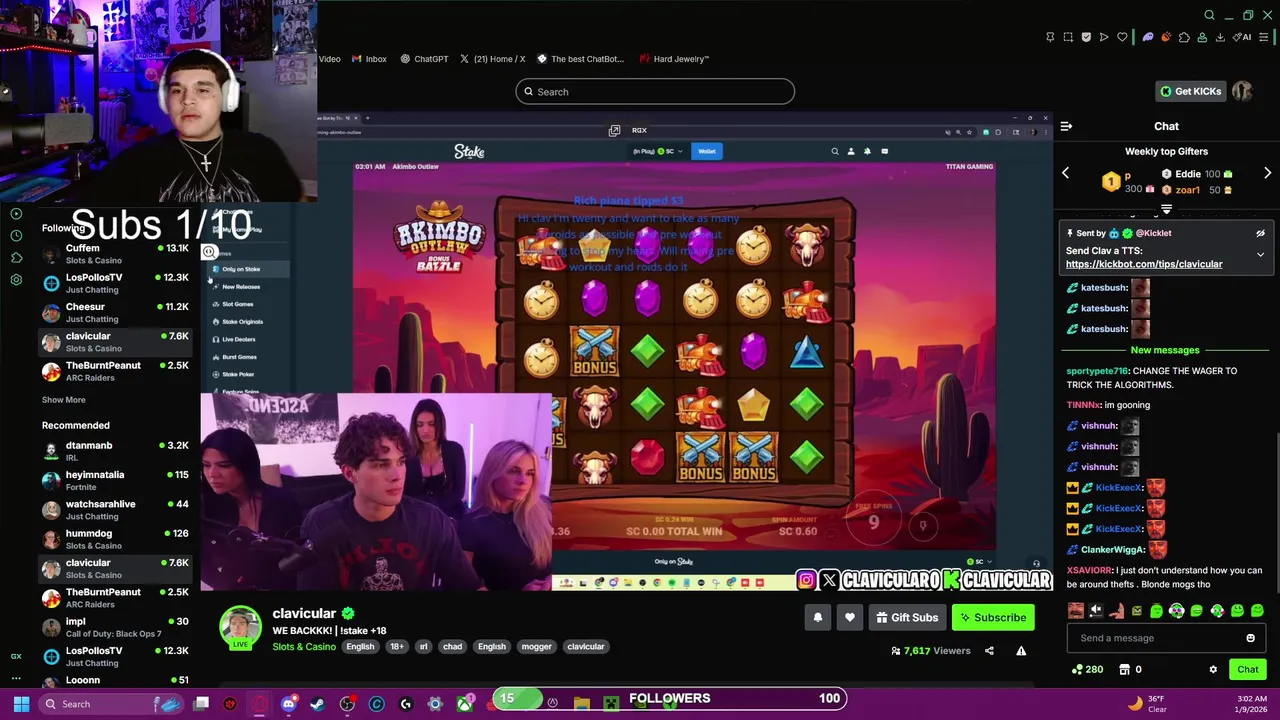Screen dimensions: 1280x720
Task: Expand the pinned Kicklet message chevron
Action: tap(1260, 255)
